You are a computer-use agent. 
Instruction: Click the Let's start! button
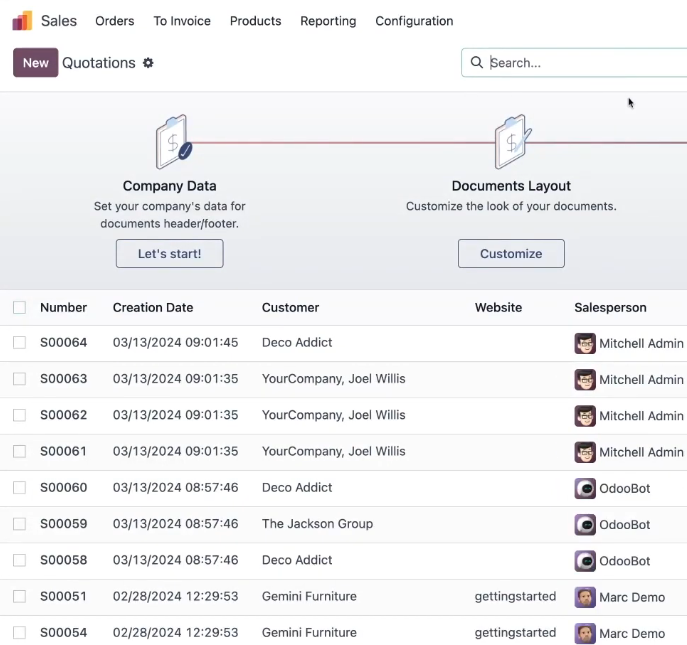(170, 253)
